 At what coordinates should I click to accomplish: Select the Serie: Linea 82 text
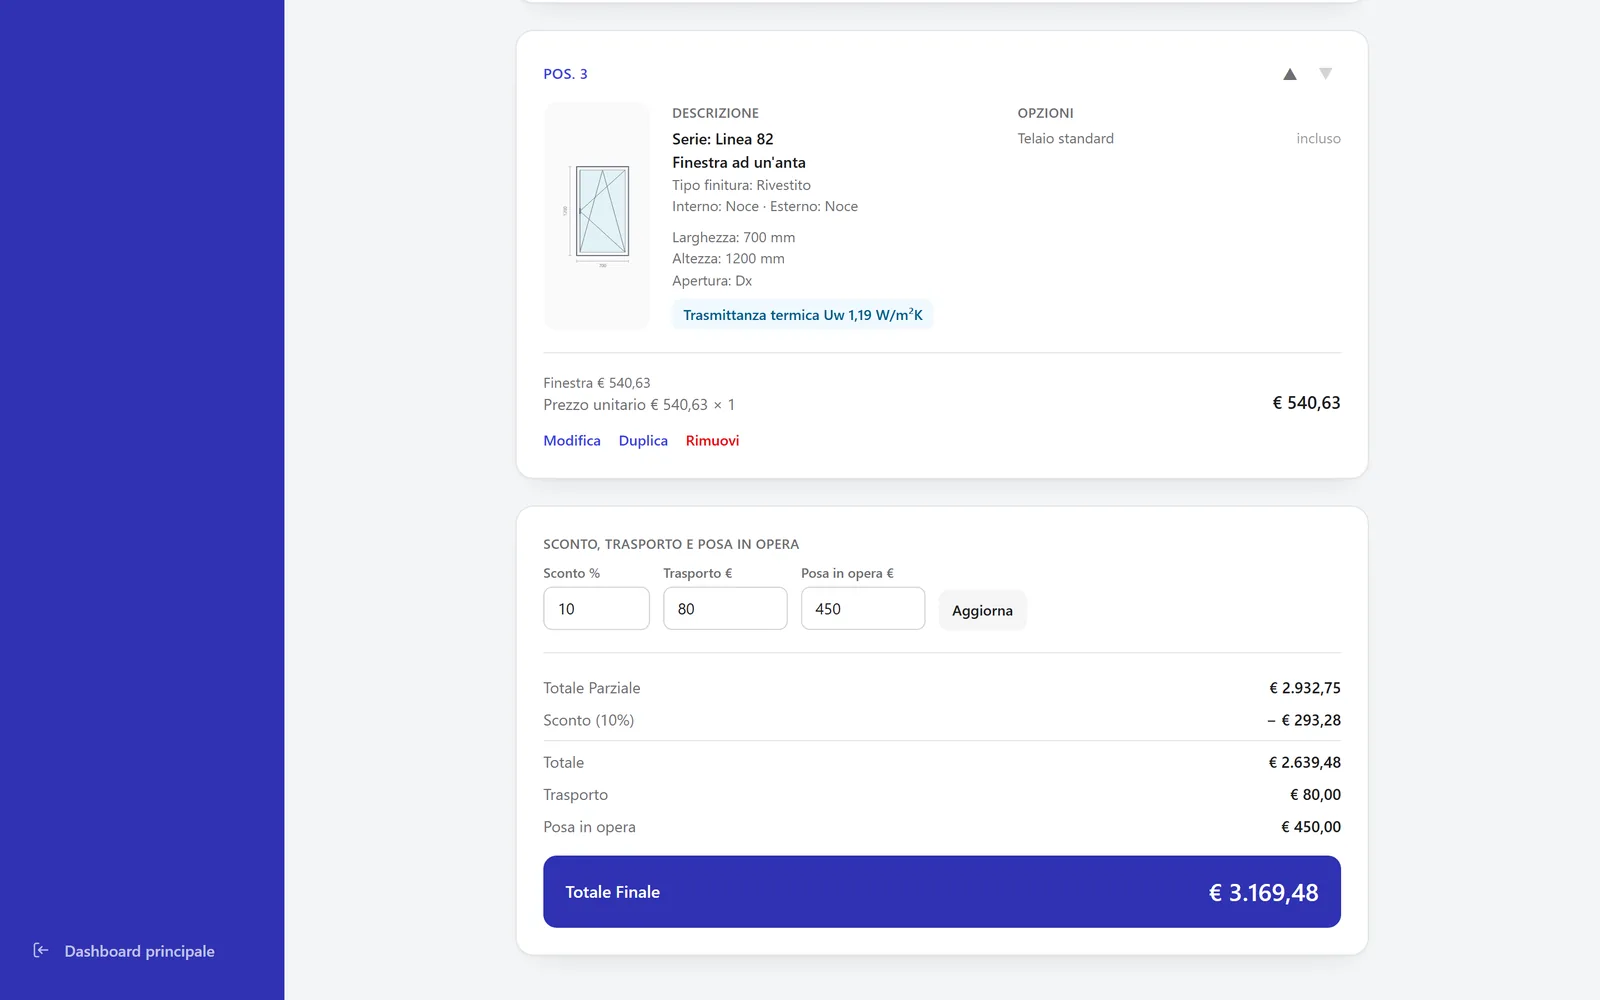point(722,139)
